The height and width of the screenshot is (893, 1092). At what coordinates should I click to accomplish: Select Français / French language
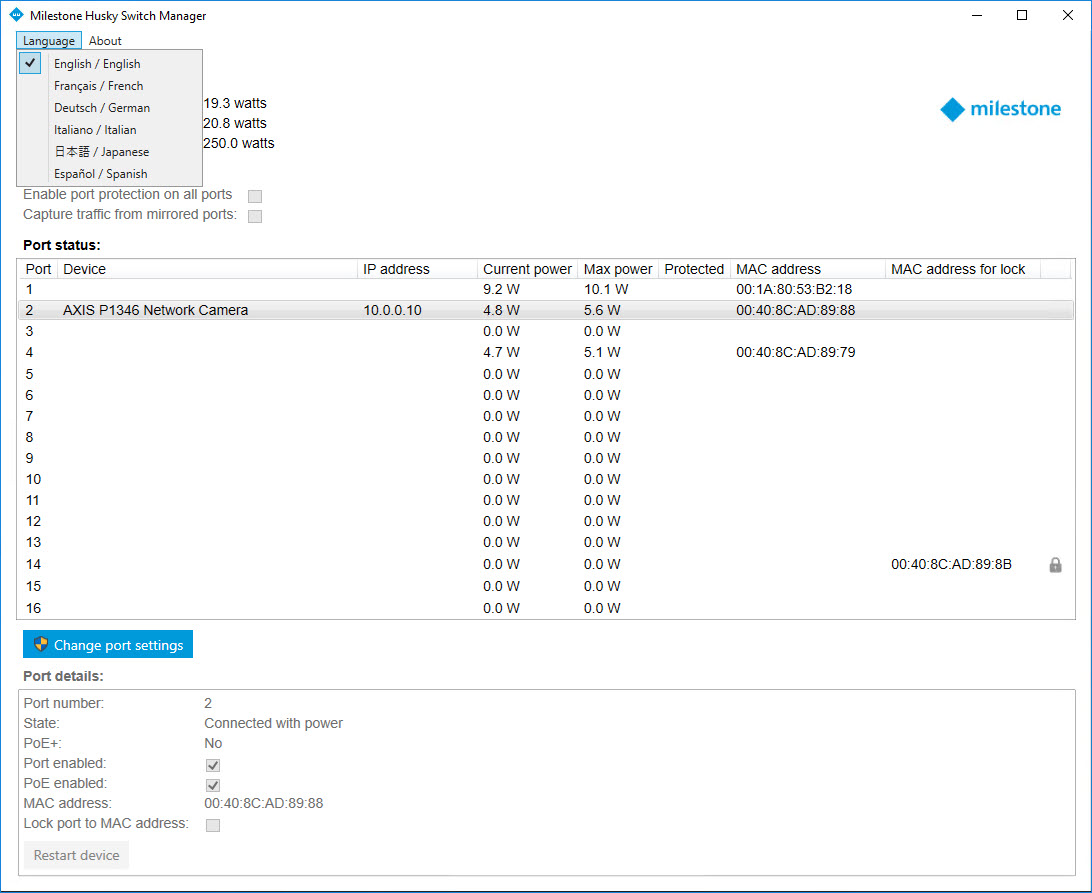[x=99, y=86]
